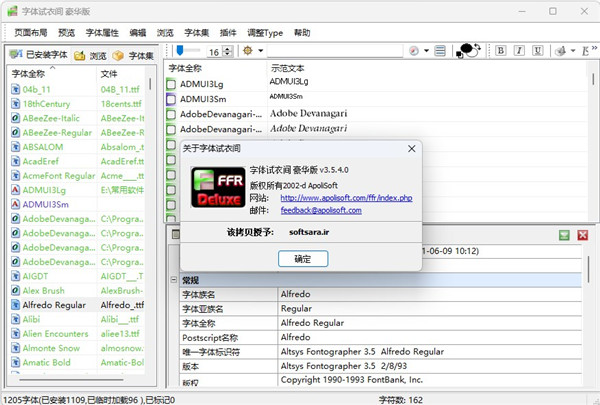This screenshot has height=405, width=600.
Task: Click the font size field showing 16
Action: [x=215, y=52]
